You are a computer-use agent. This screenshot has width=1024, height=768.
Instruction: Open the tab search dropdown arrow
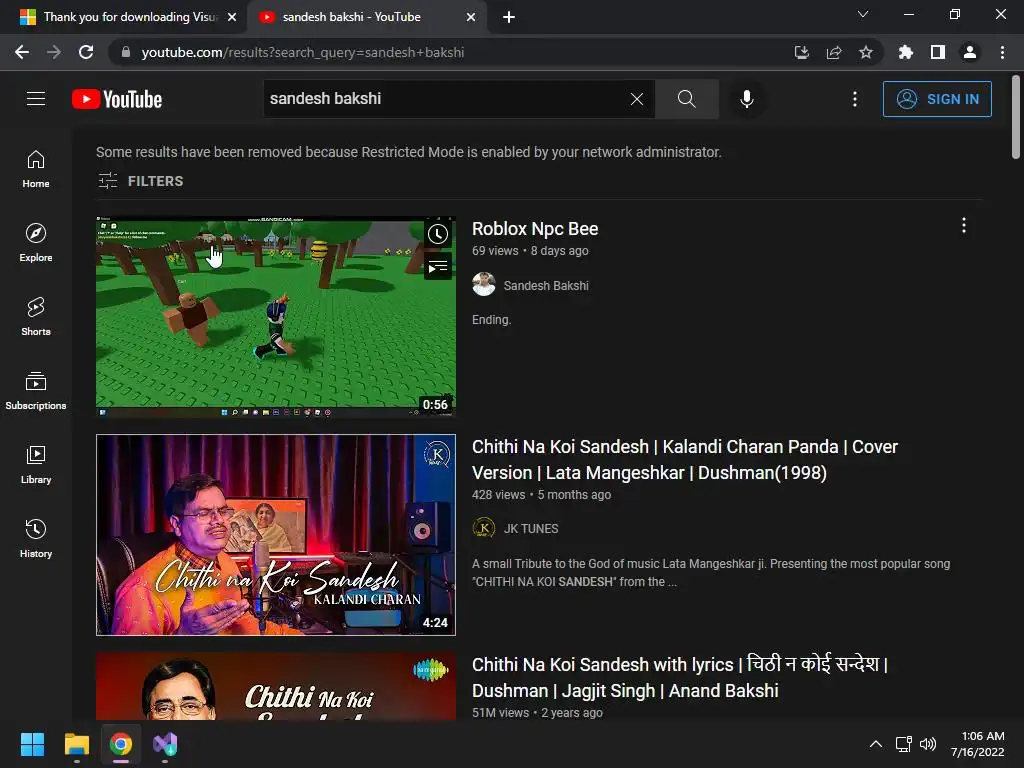click(x=863, y=14)
